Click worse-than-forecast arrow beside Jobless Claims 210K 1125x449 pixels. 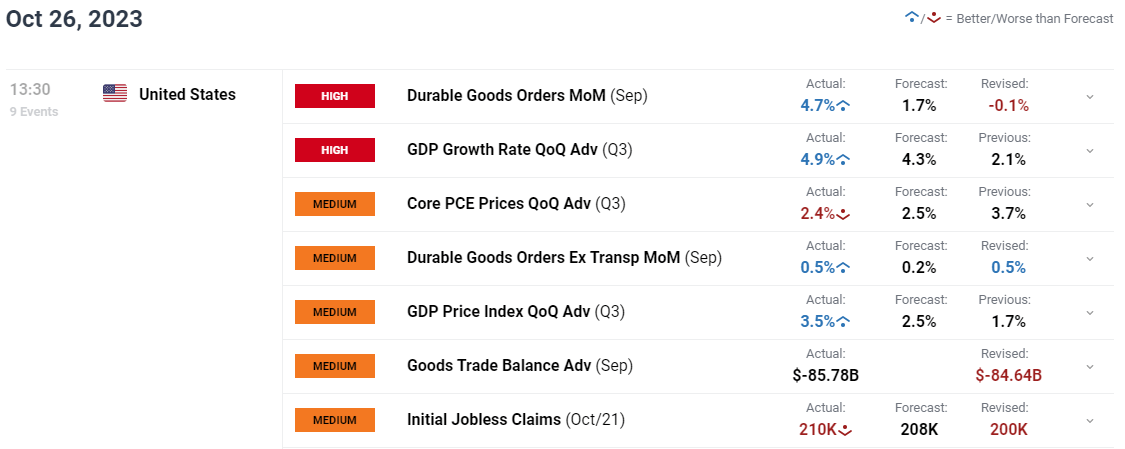point(845,429)
